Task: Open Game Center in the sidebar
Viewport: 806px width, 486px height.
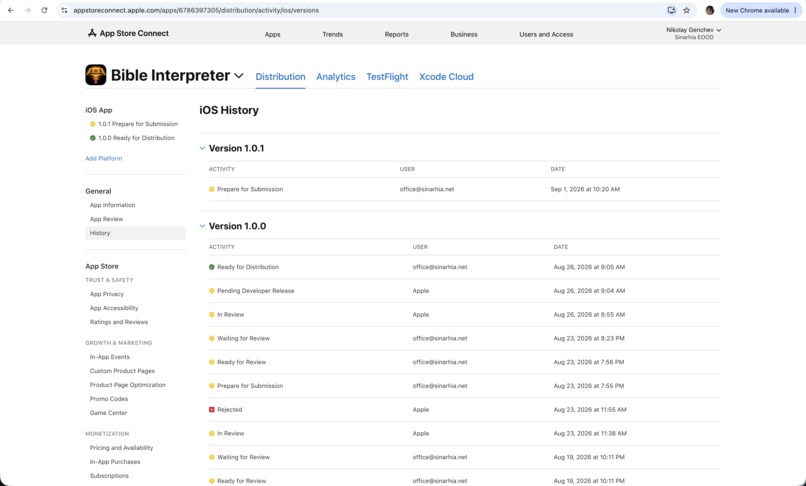Action: pyautogui.click(x=108, y=412)
